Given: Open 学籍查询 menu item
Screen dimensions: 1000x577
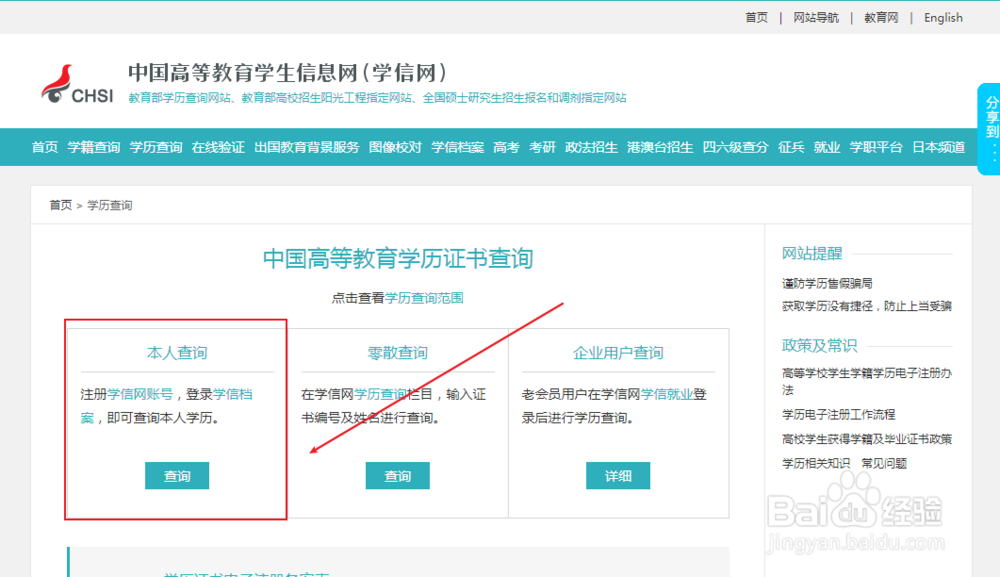Looking at the screenshot, I should pos(94,147).
